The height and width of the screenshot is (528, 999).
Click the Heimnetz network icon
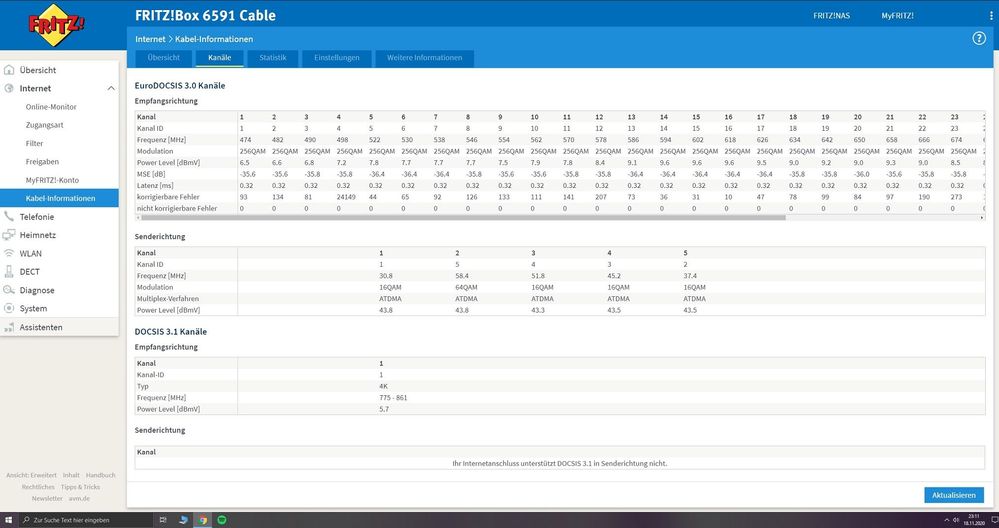[9, 235]
